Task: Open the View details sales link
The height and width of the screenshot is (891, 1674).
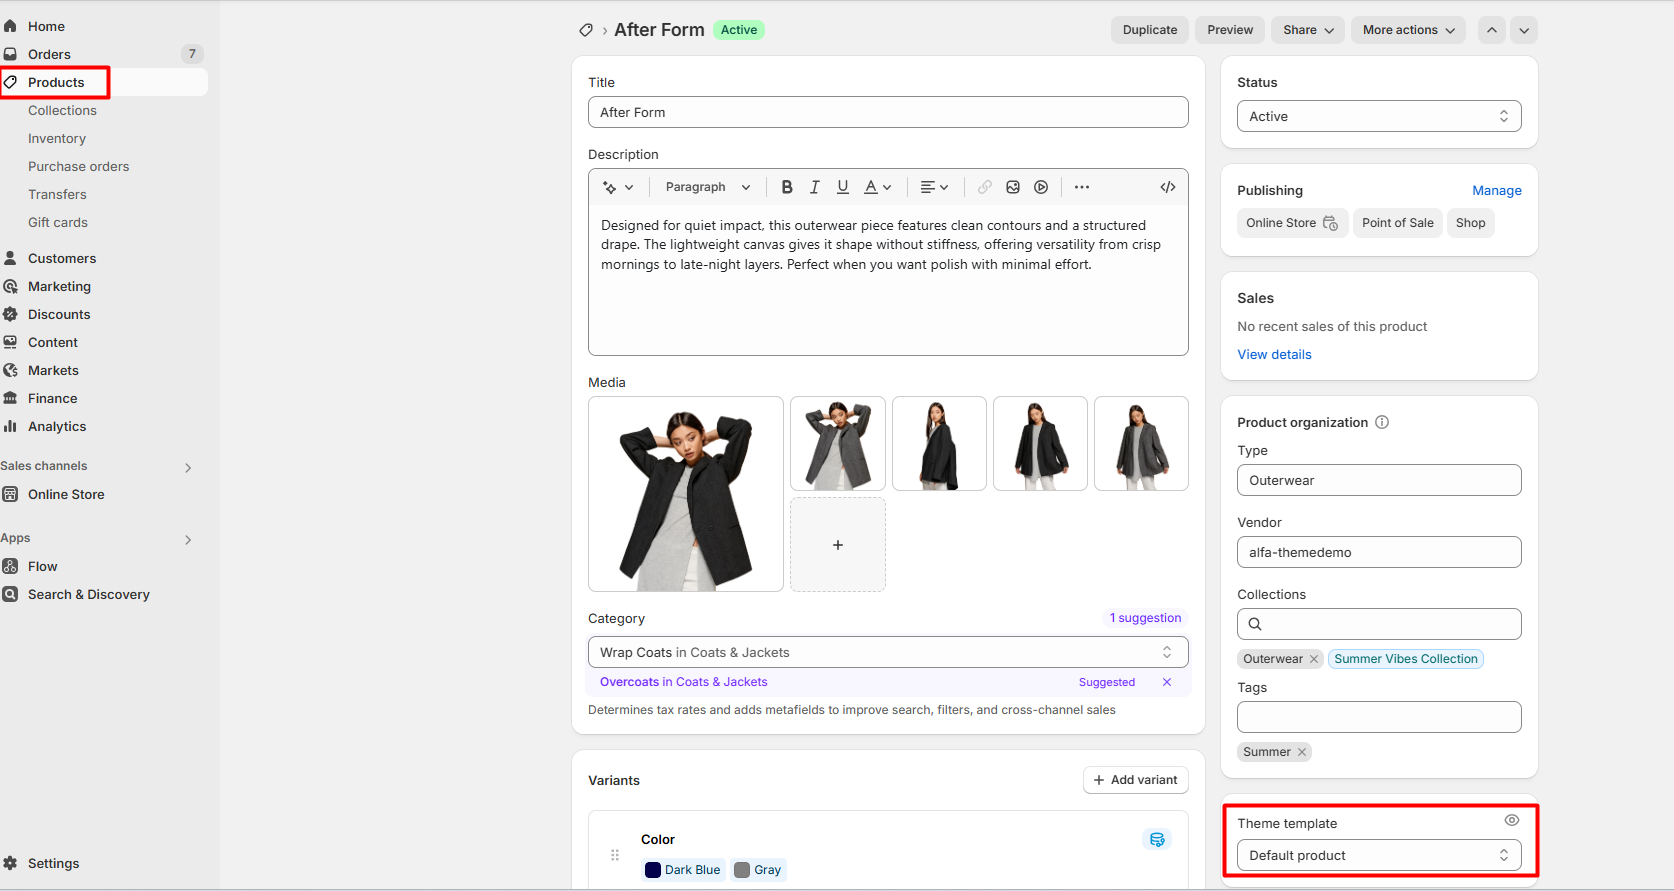Action: click(x=1274, y=354)
